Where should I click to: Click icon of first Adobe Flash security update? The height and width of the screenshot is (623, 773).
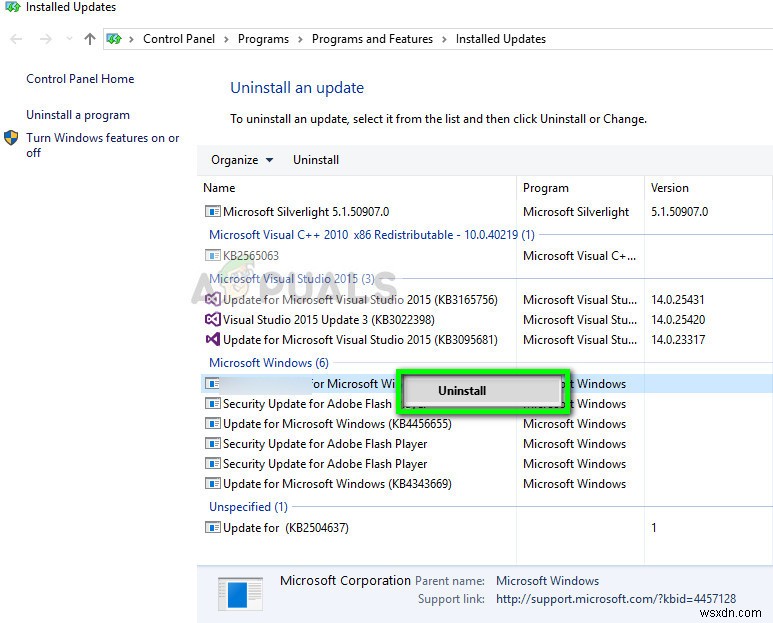[x=212, y=404]
